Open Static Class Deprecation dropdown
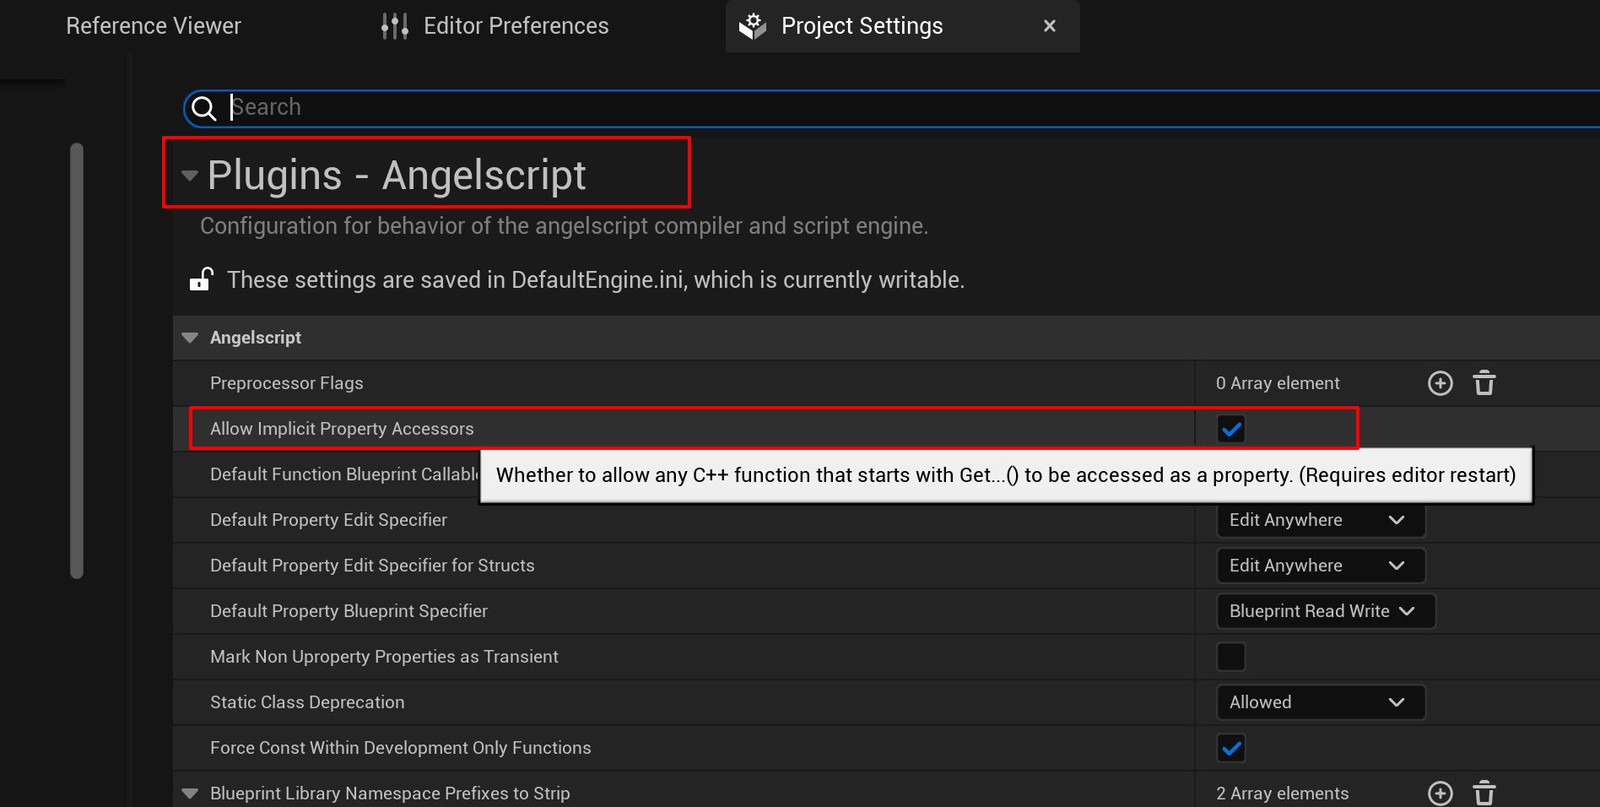Image resolution: width=1600 pixels, height=807 pixels. pyautogui.click(x=1320, y=702)
